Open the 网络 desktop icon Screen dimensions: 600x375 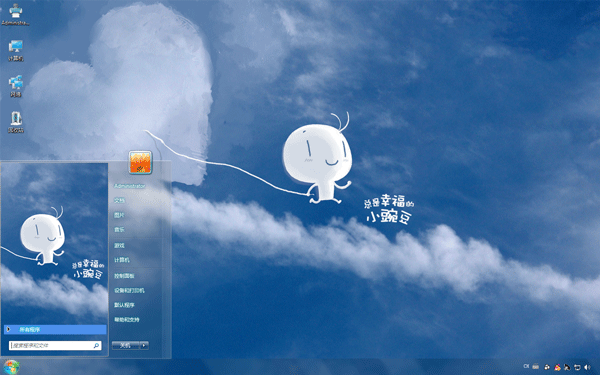(16, 86)
